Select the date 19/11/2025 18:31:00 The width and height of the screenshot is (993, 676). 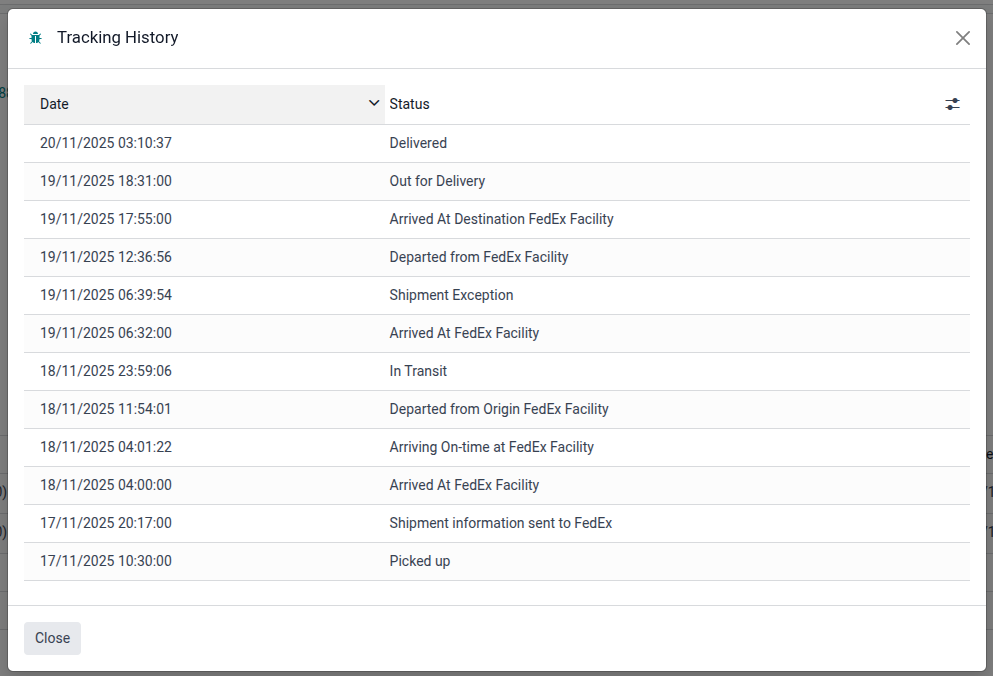(106, 181)
